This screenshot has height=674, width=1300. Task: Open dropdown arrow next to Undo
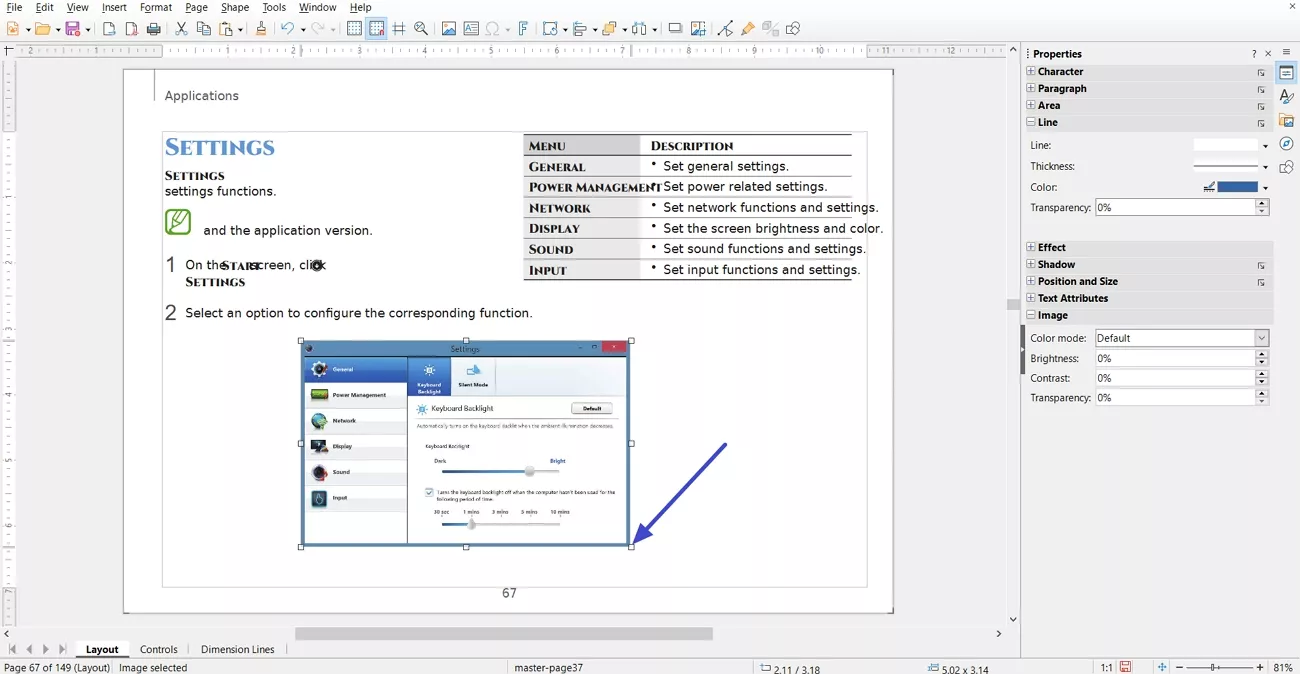(303, 30)
